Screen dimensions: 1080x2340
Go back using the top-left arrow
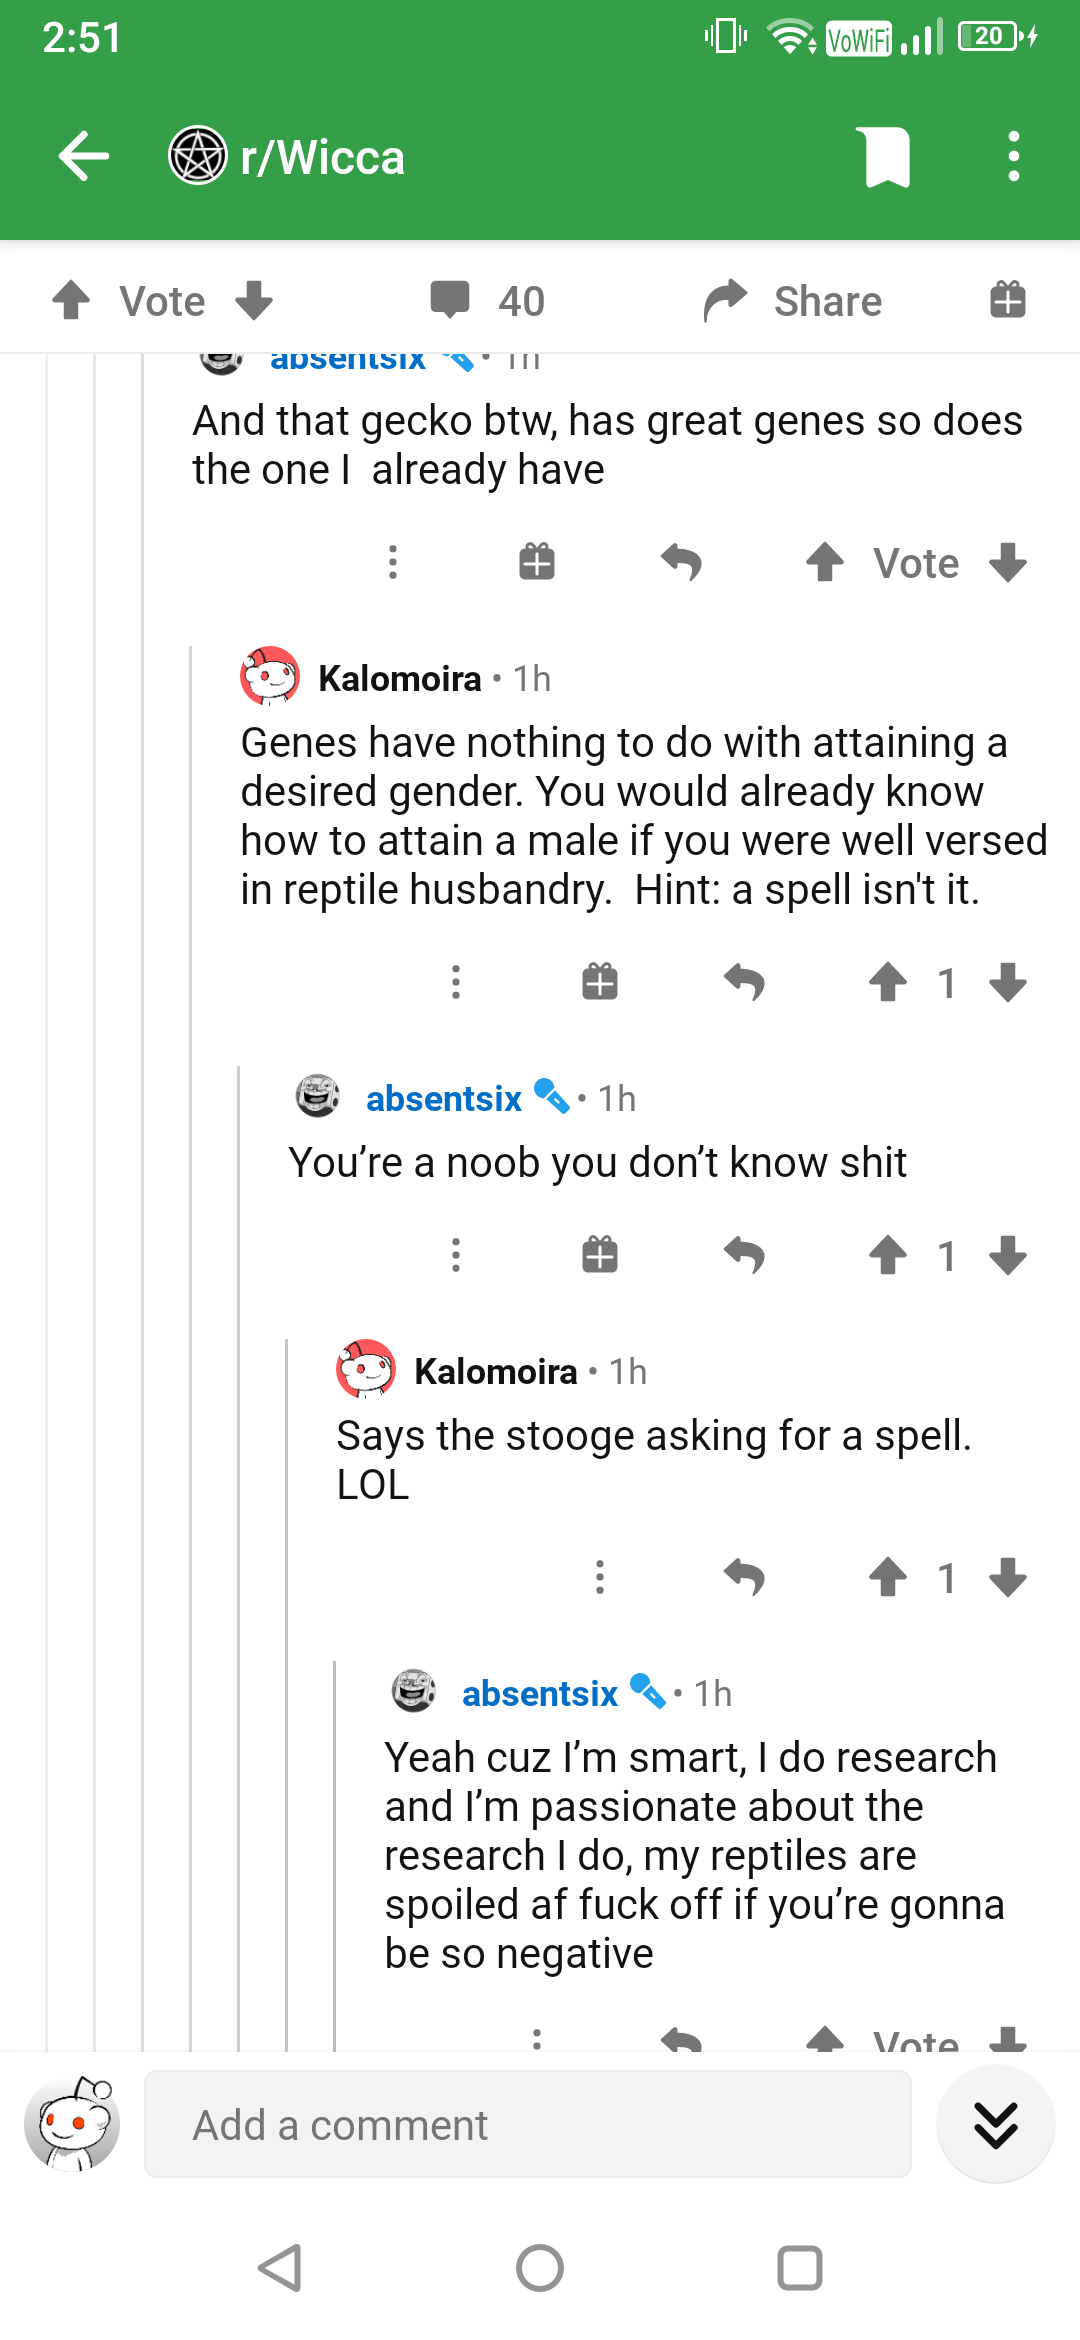point(84,157)
